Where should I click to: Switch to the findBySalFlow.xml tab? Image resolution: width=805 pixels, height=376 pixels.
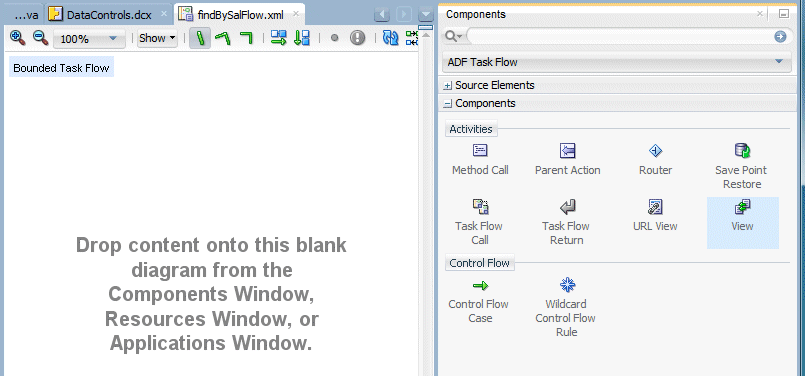240,14
